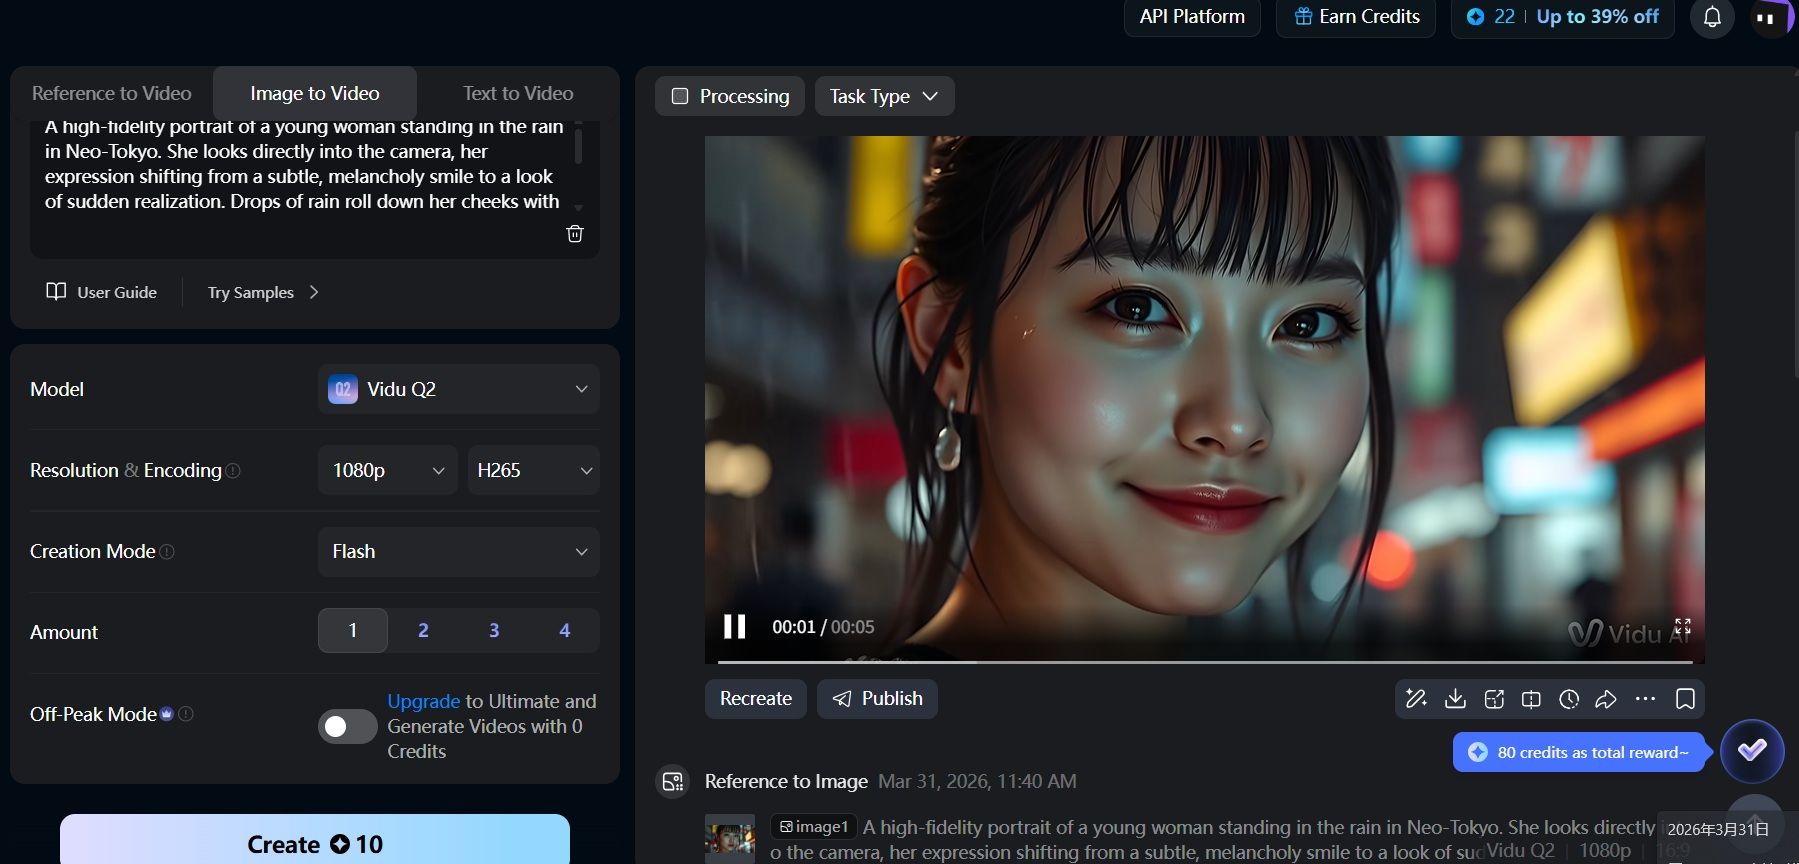Expand the Task Type filter

[x=884, y=96]
